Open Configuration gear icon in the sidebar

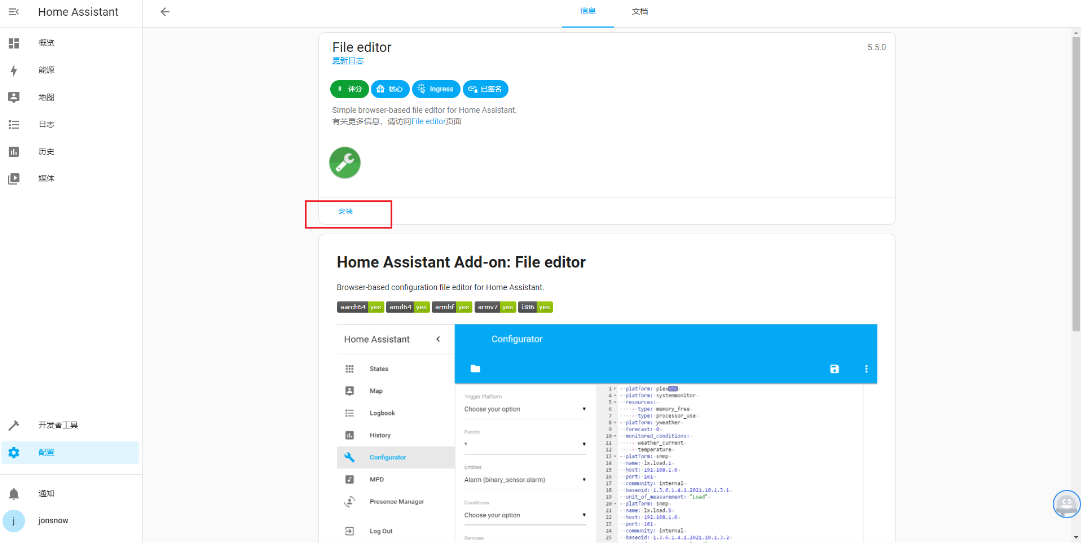click(x=14, y=453)
